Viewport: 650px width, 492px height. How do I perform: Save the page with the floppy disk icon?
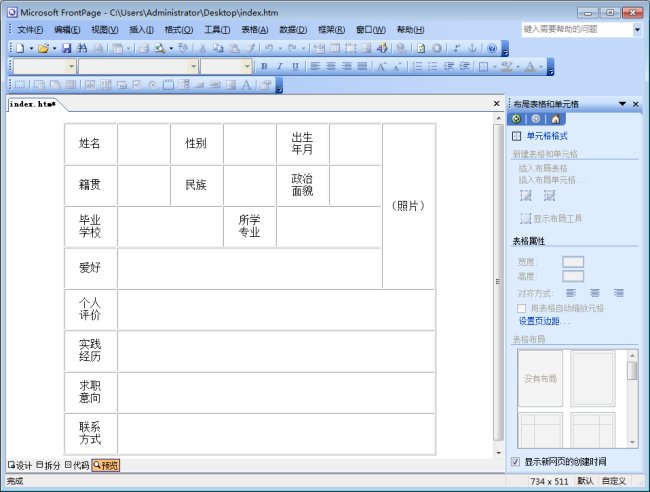(66, 48)
